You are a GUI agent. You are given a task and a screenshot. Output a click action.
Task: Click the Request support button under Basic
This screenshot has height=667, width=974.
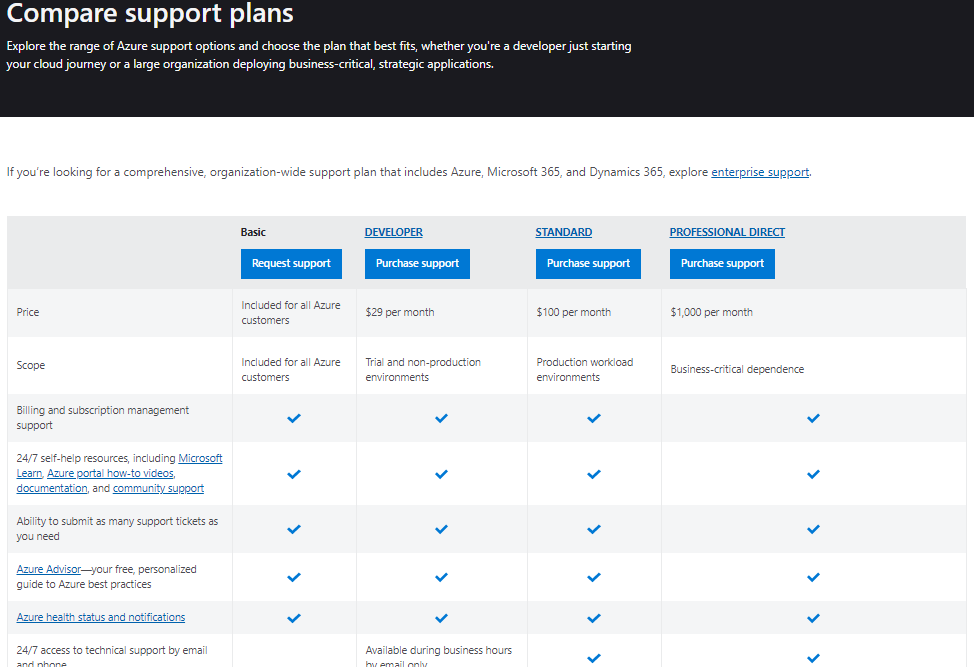click(291, 264)
